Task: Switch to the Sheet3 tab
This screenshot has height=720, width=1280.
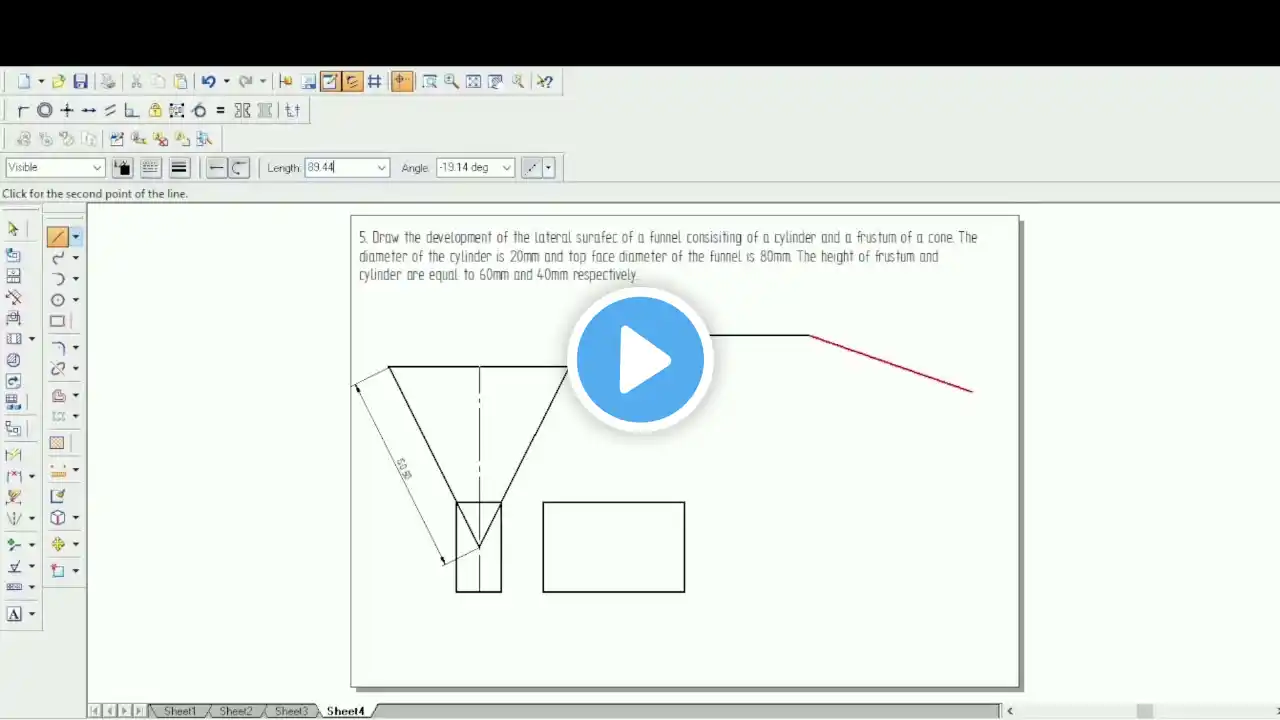Action: click(x=291, y=711)
